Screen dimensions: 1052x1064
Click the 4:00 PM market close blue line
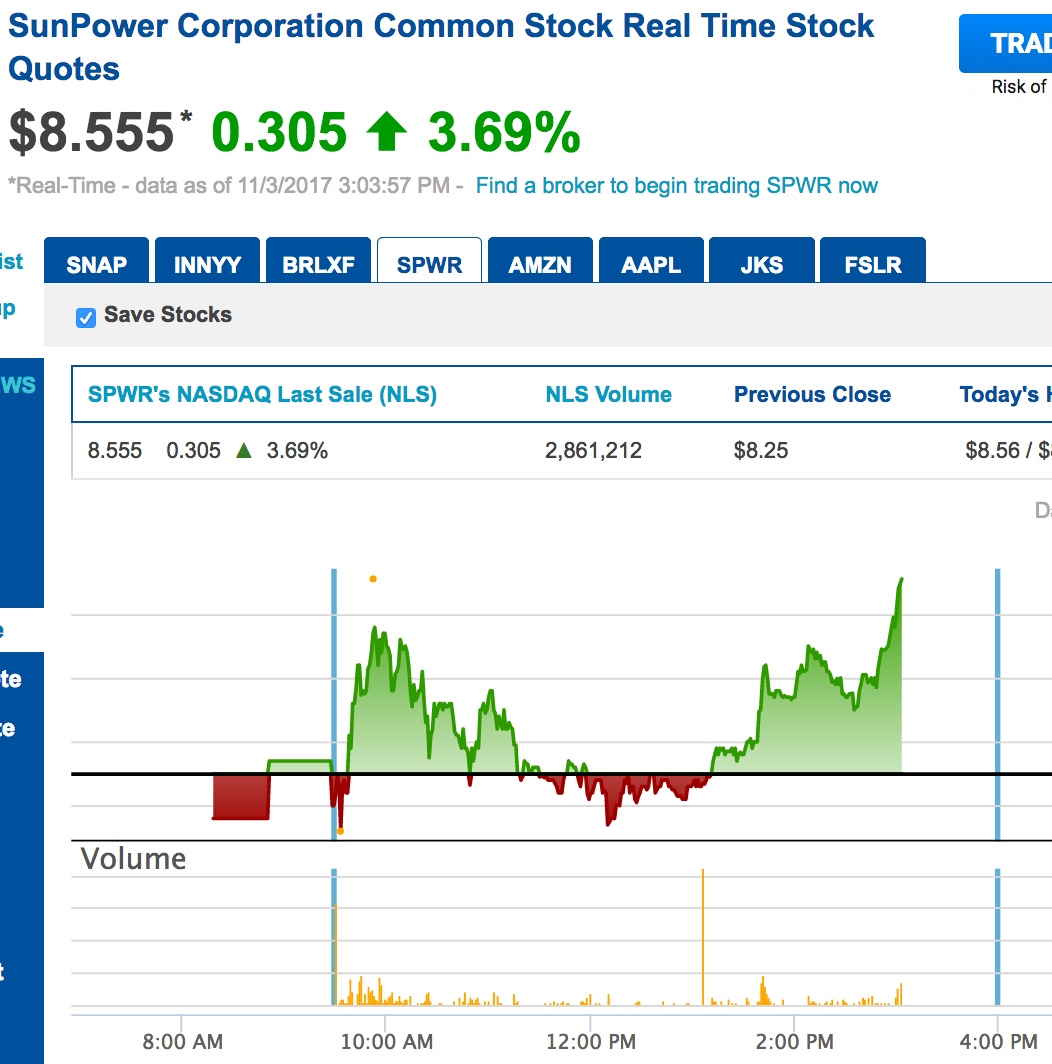998,704
